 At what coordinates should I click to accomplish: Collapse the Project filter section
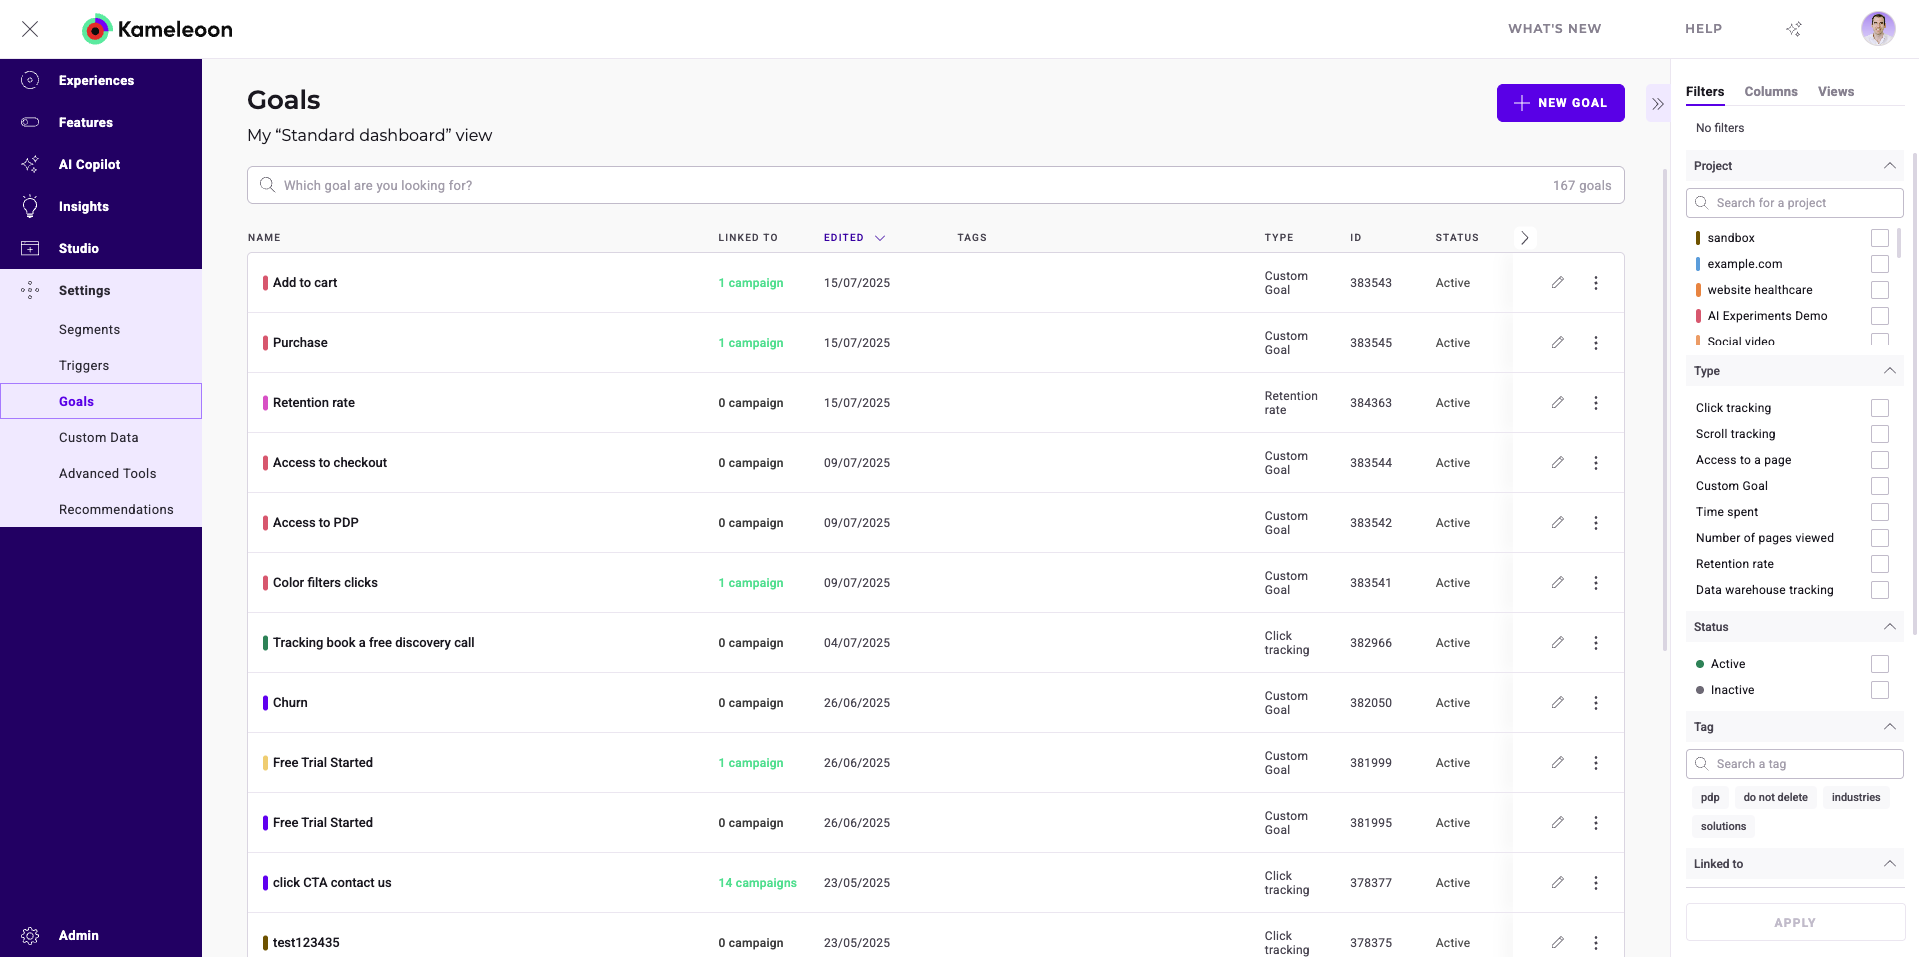point(1889,166)
